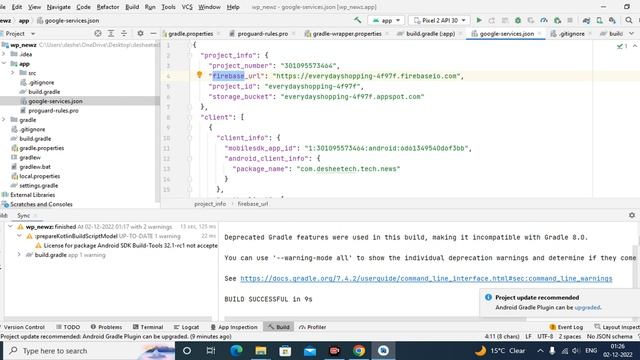Open the Pixel 2 API 30 device dropdown
This screenshot has height=360, width=640.
[439, 20]
